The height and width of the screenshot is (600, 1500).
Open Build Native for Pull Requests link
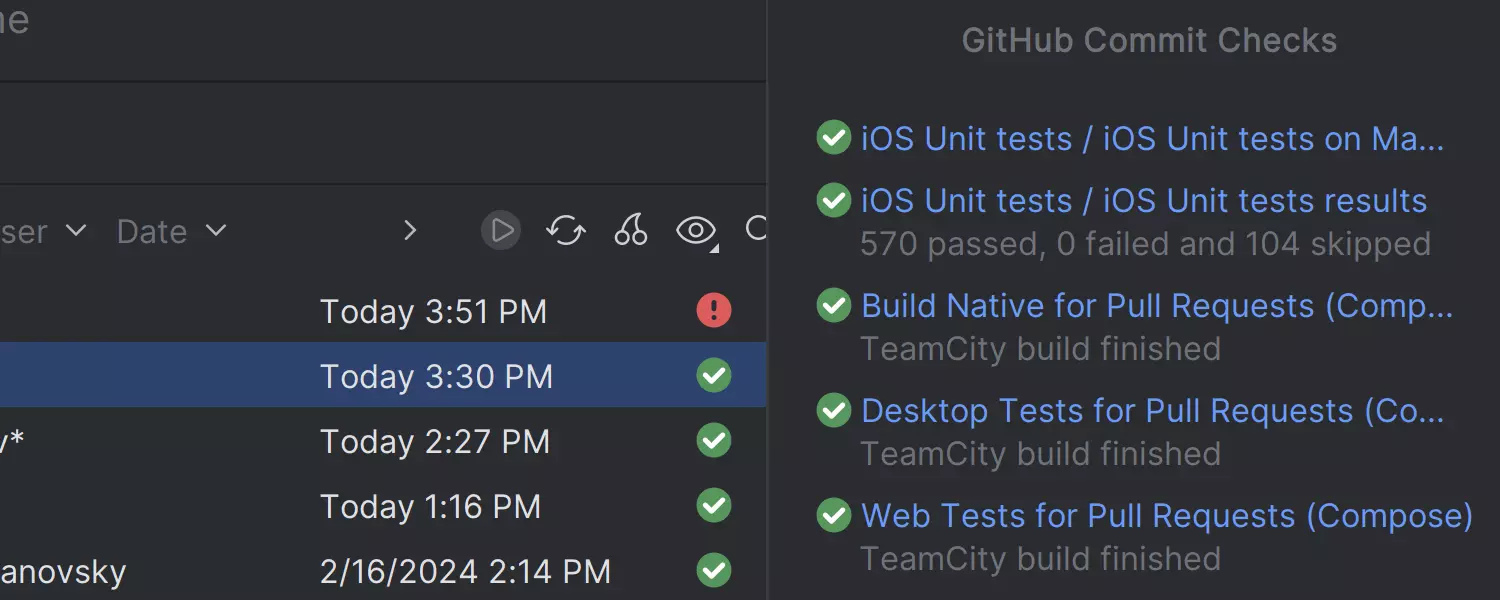tap(1156, 306)
